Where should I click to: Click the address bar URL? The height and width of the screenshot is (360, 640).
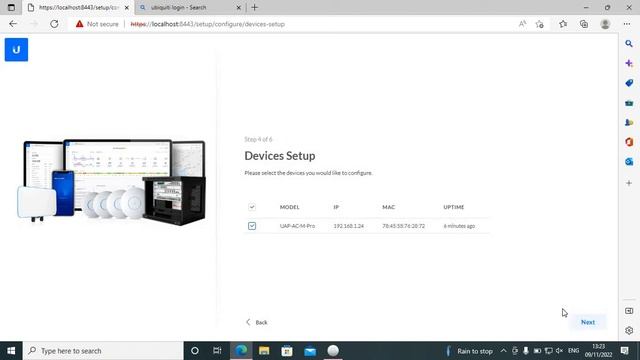click(x=207, y=24)
